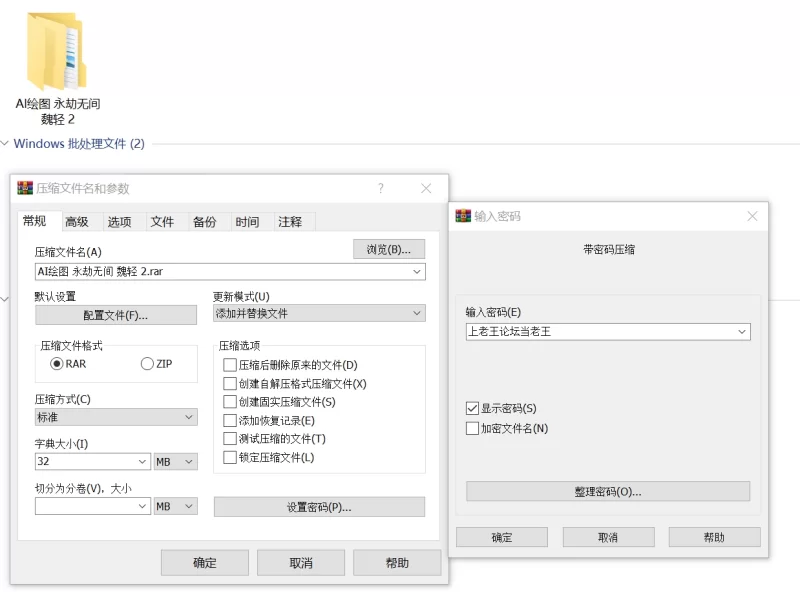This screenshot has height=602, width=800.
Task: Click the question mark help icon in archive dialog
Action: click(381, 188)
